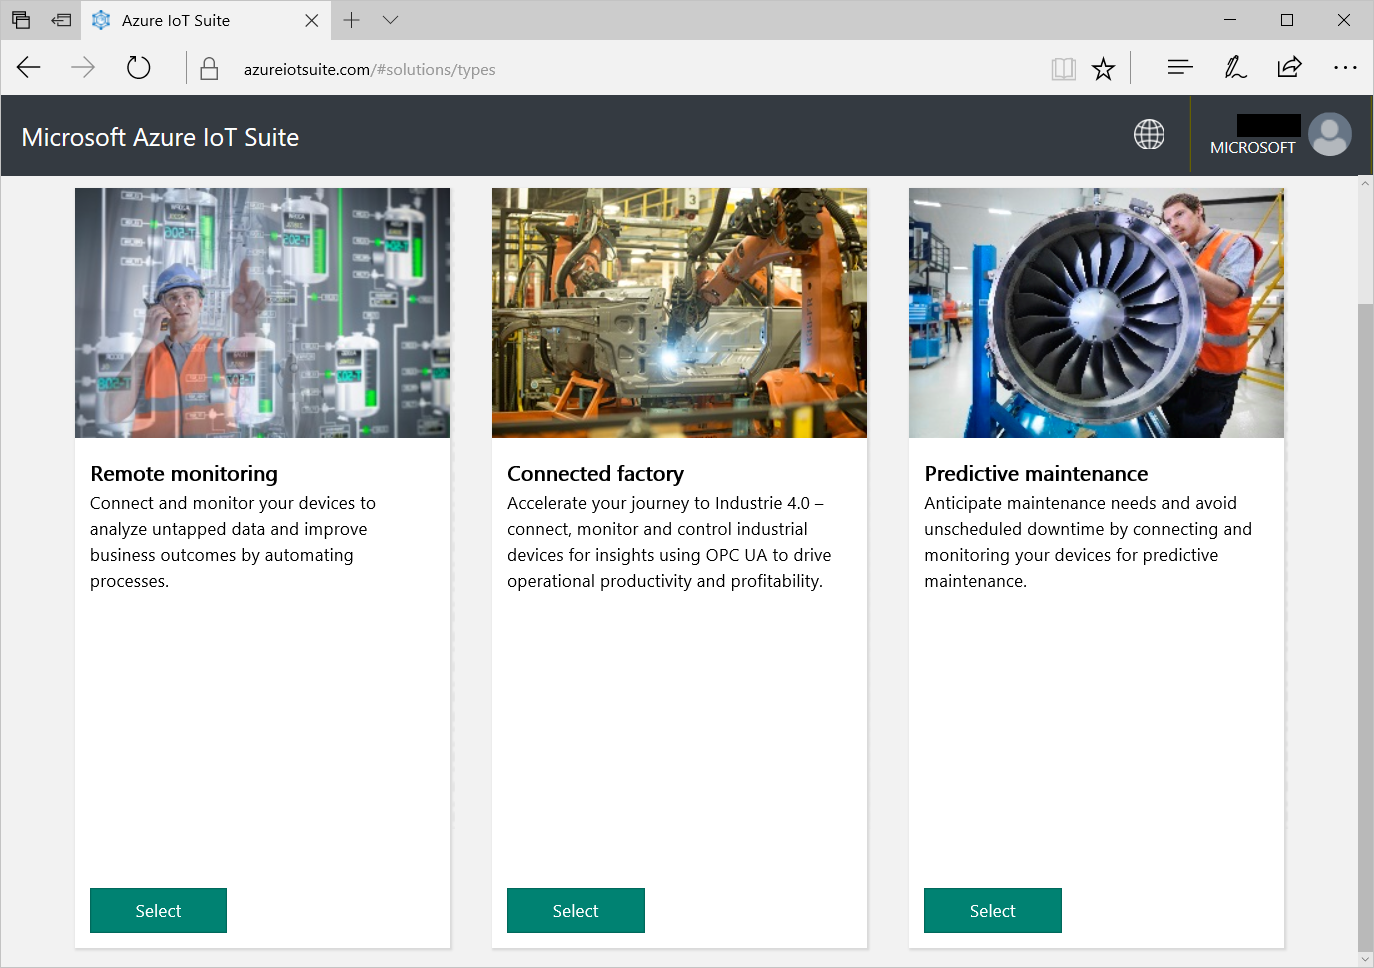The width and height of the screenshot is (1374, 968).
Task: Go back to the previous page
Action: 29,68
